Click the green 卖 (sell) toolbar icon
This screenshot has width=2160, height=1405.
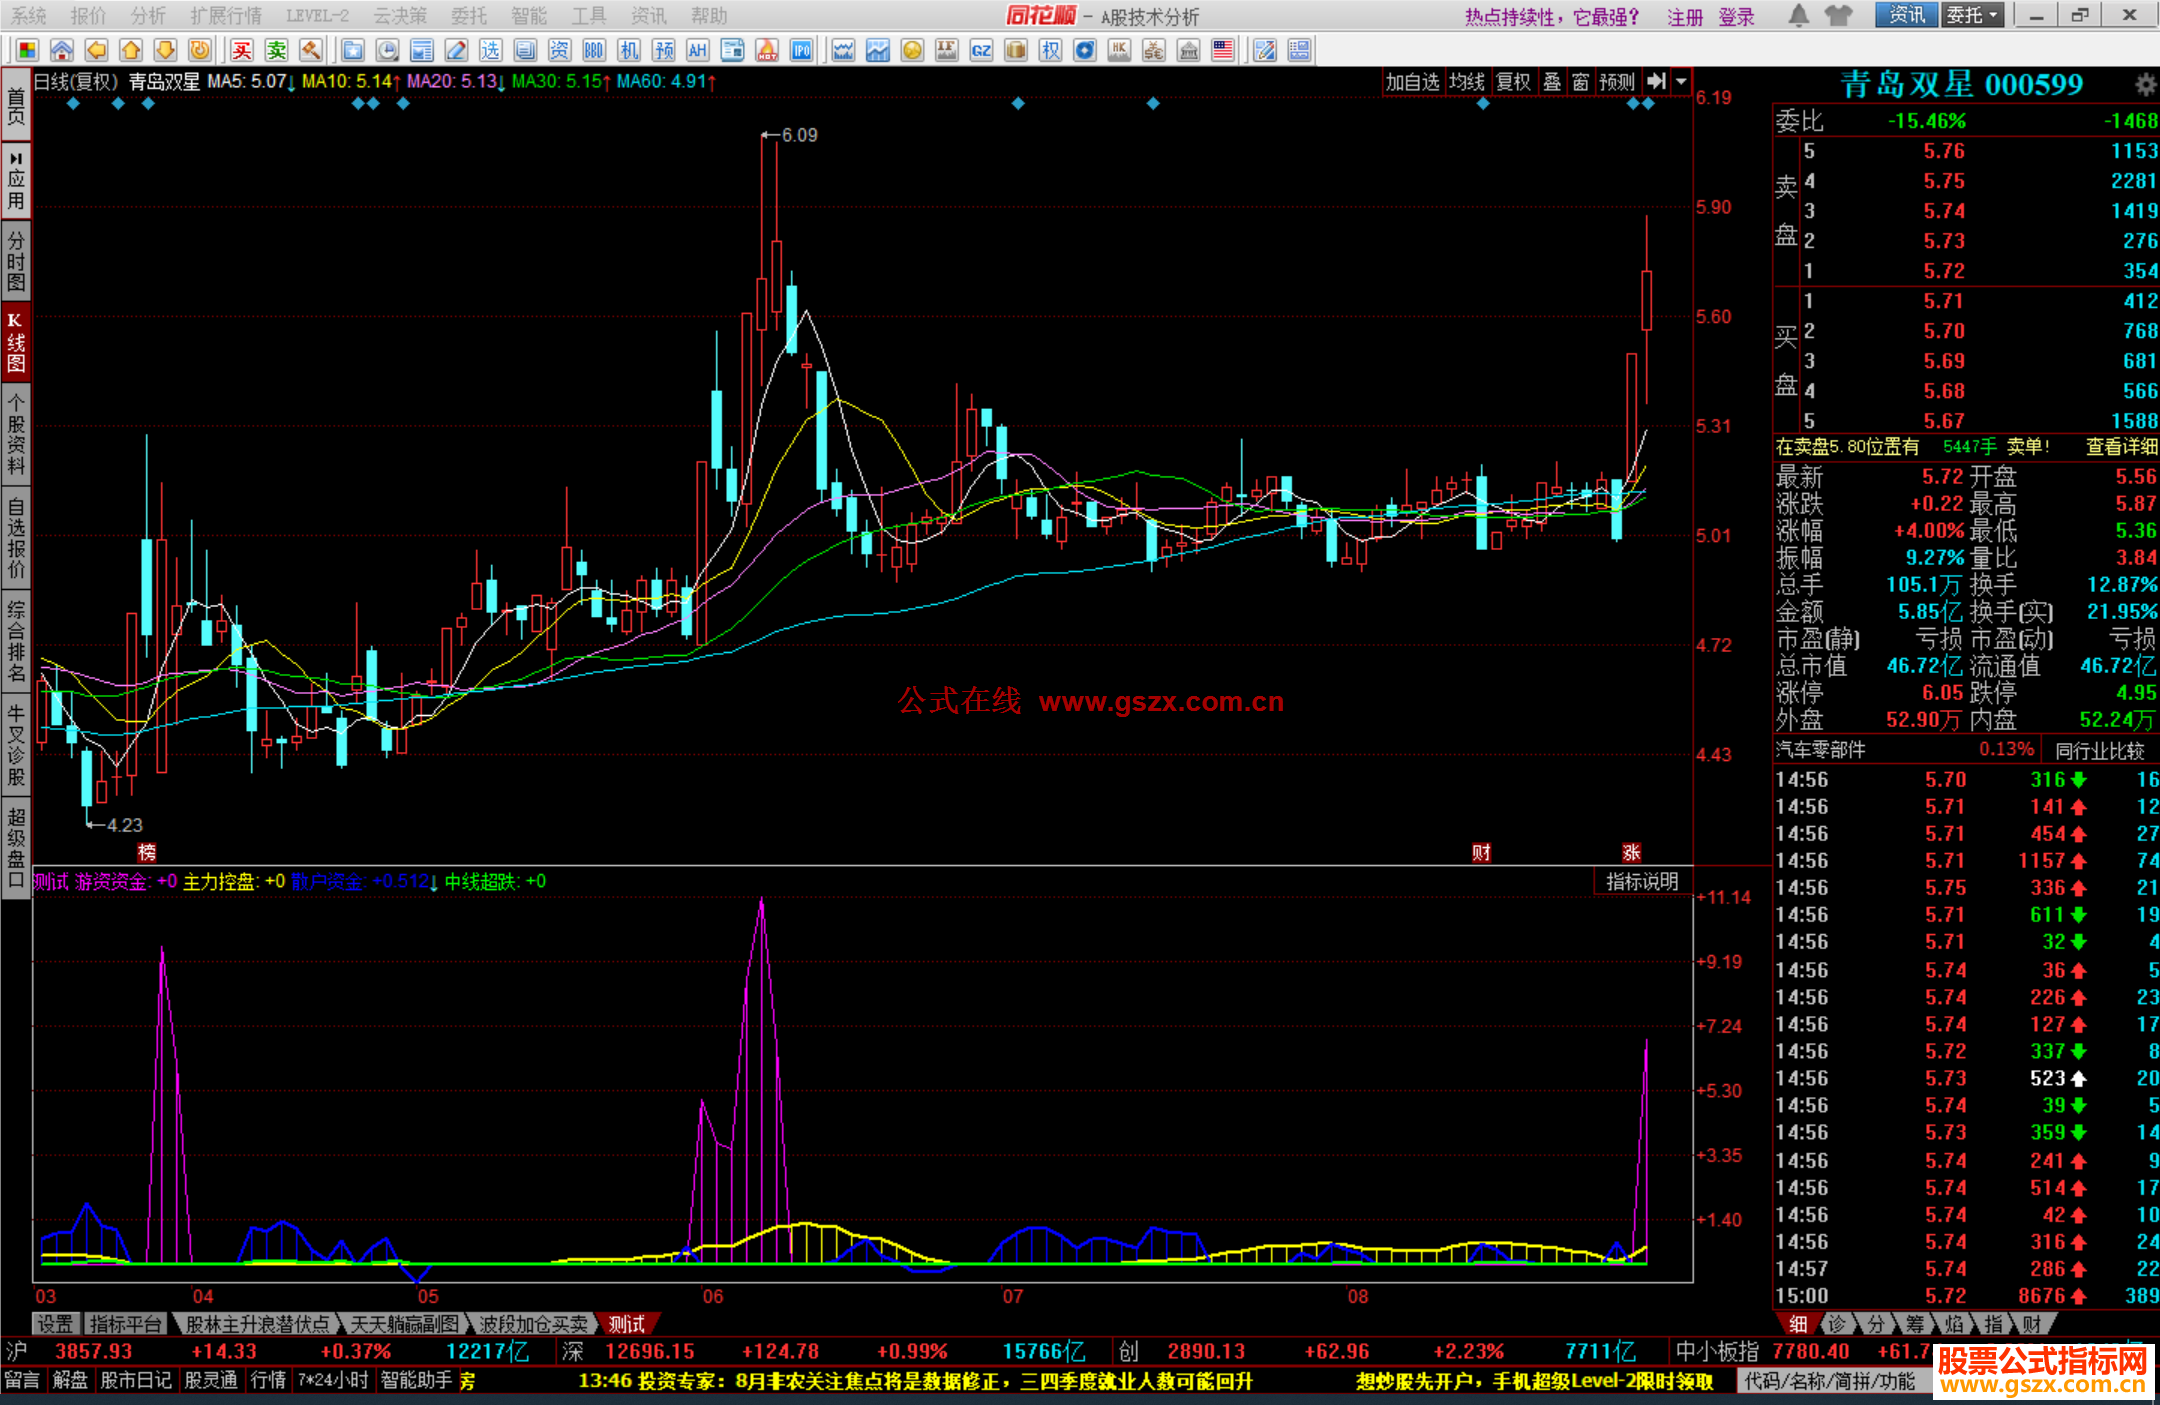tap(276, 50)
